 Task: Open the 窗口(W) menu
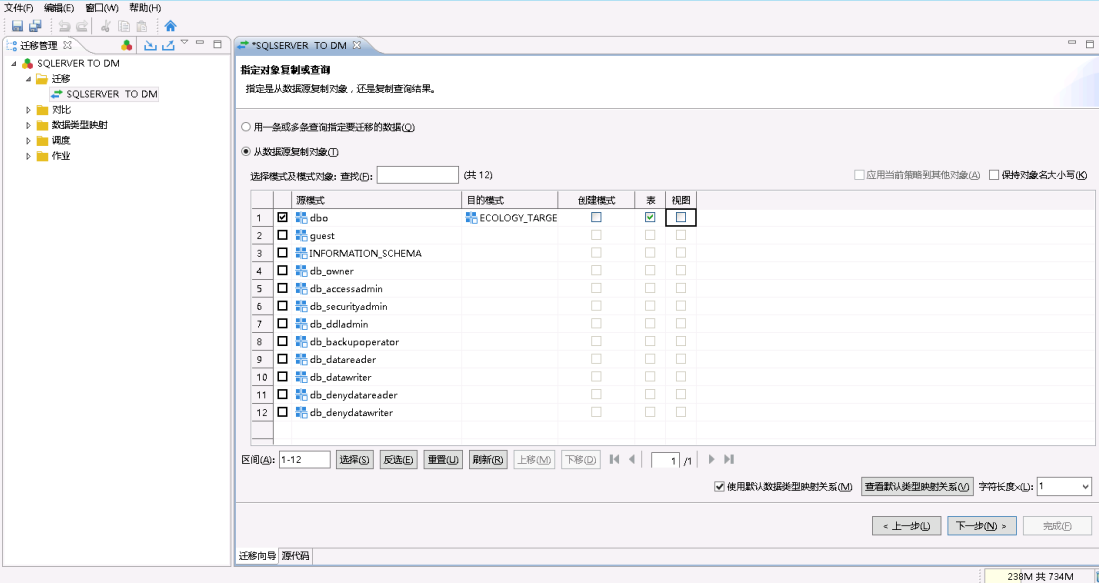[x=102, y=8]
